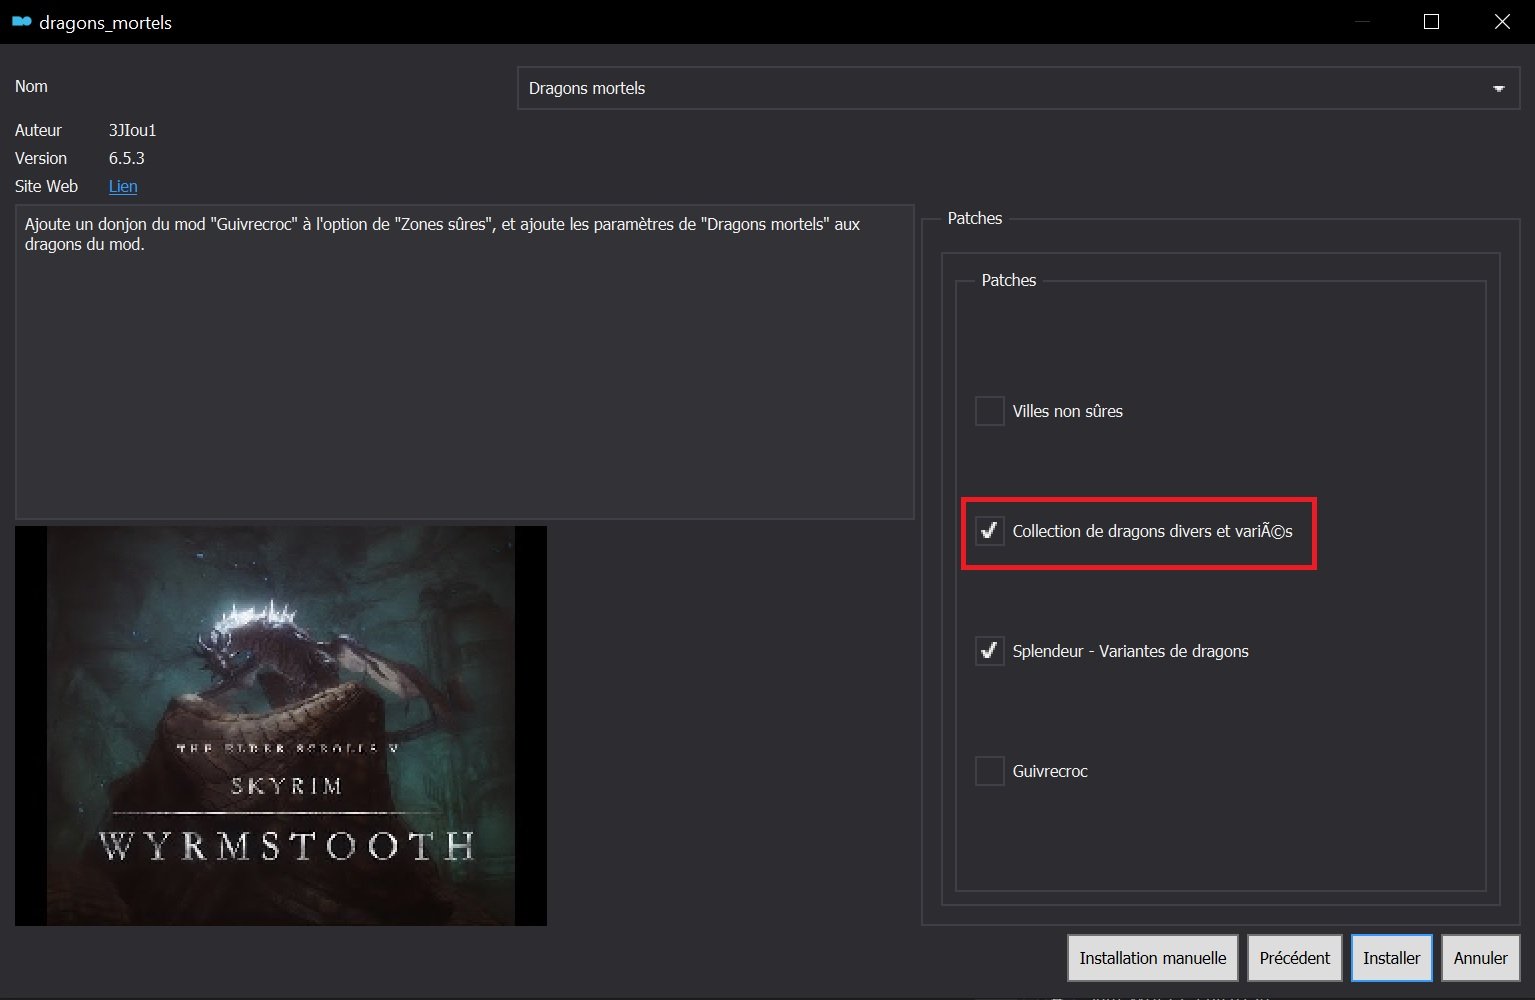Click the Mod Organizer icon in title bar
Image resolution: width=1535 pixels, height=1000 pixels.
(21, 22)
